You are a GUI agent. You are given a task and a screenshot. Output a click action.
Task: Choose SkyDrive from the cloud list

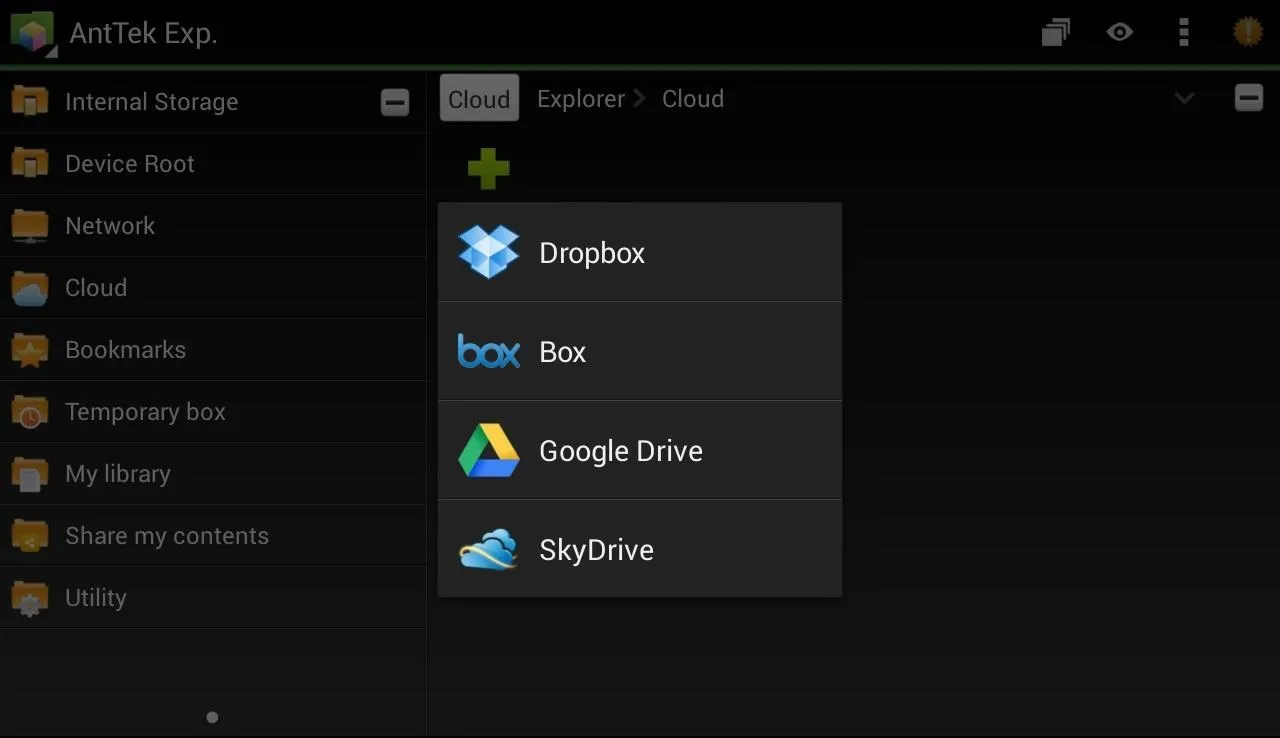640,549
